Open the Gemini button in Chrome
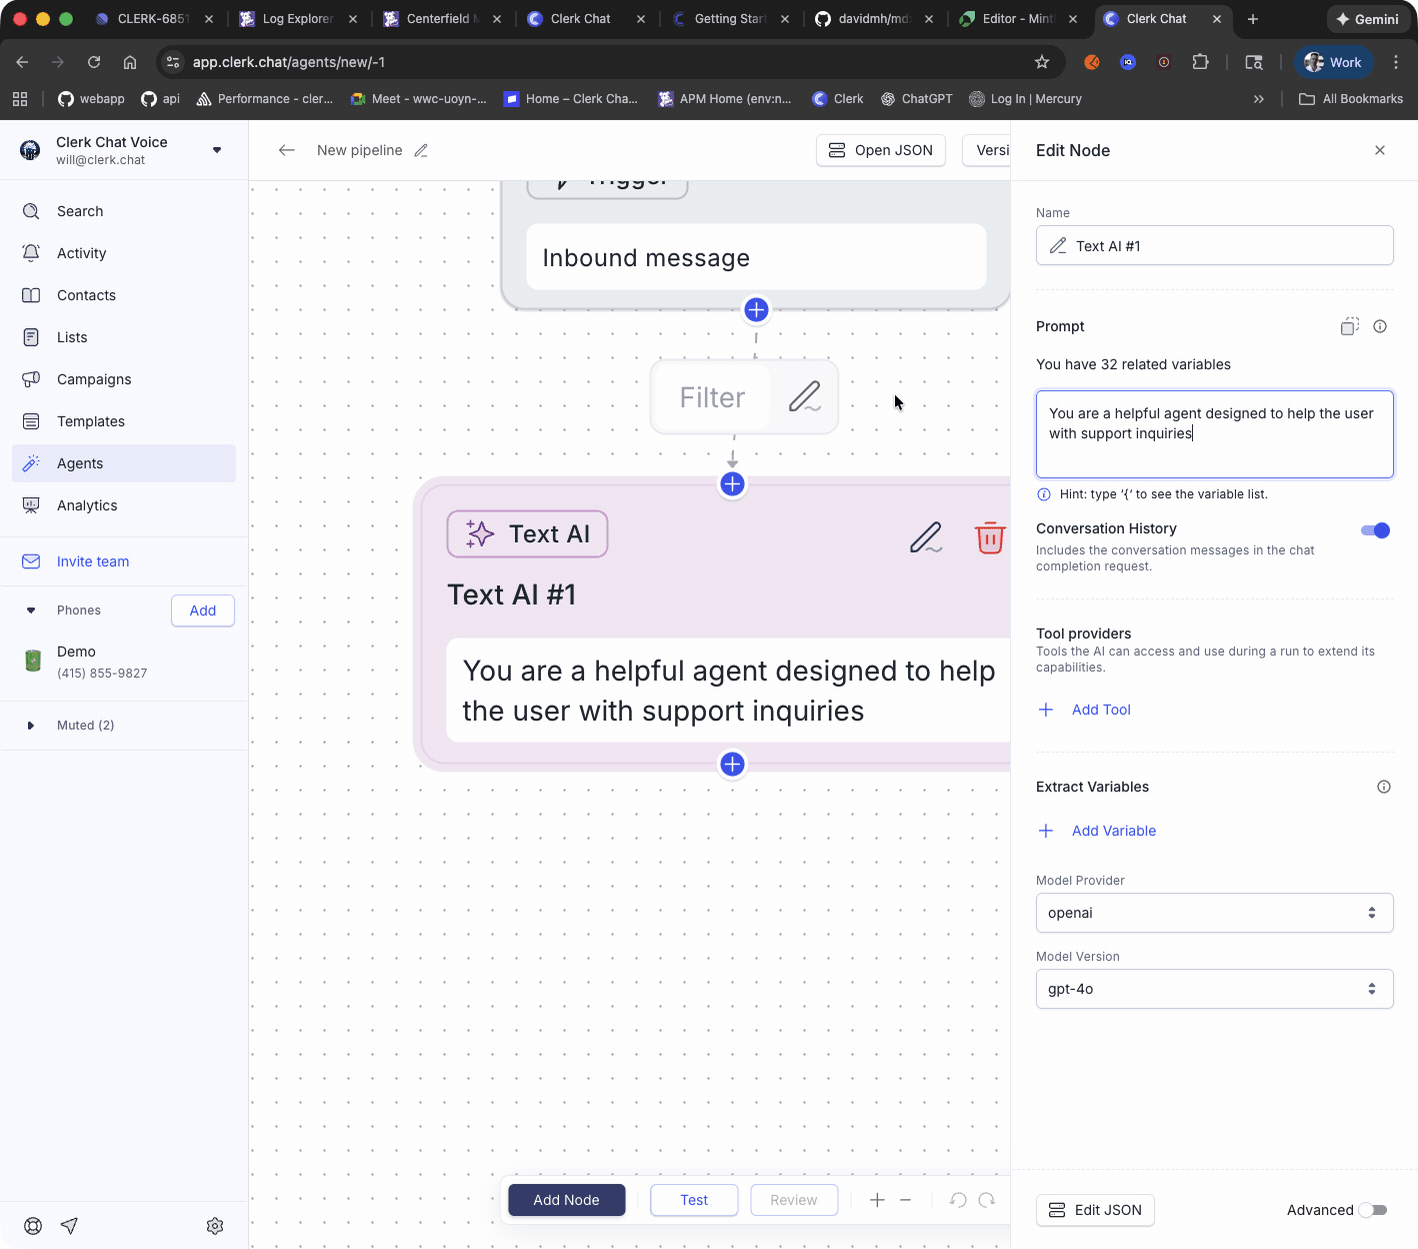This screenshot has height=1249, width=1418. coord(1368,19)
